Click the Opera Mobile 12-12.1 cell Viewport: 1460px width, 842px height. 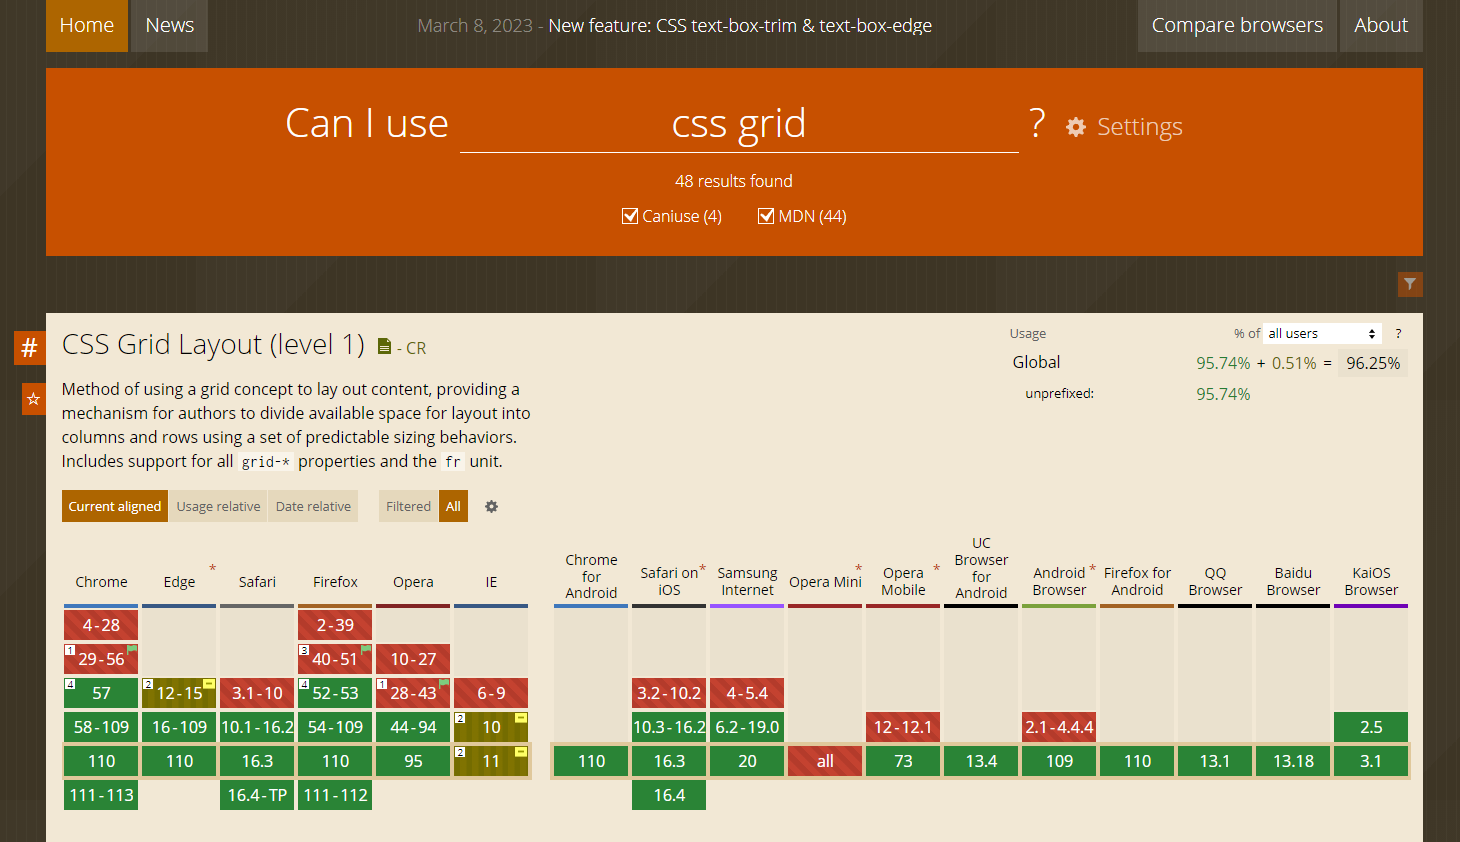(903, 727)
